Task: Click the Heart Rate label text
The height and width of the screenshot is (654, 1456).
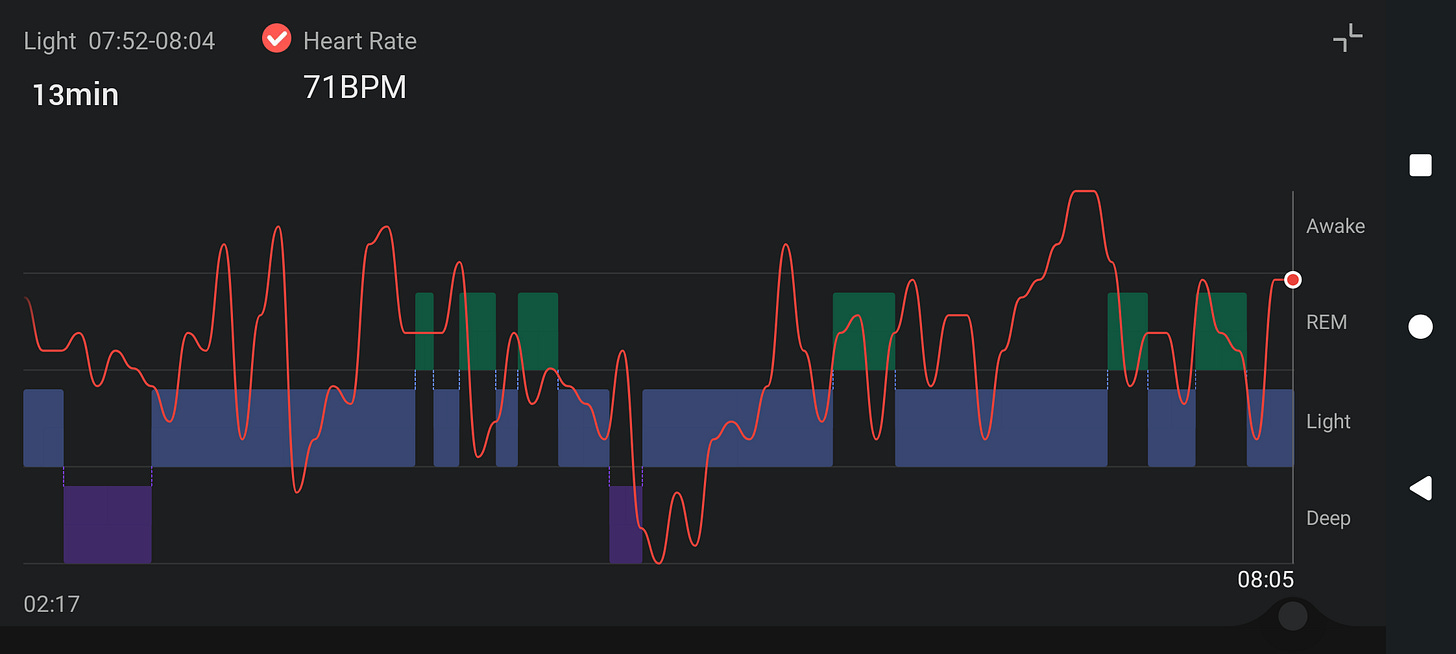Action: (360, 41)
